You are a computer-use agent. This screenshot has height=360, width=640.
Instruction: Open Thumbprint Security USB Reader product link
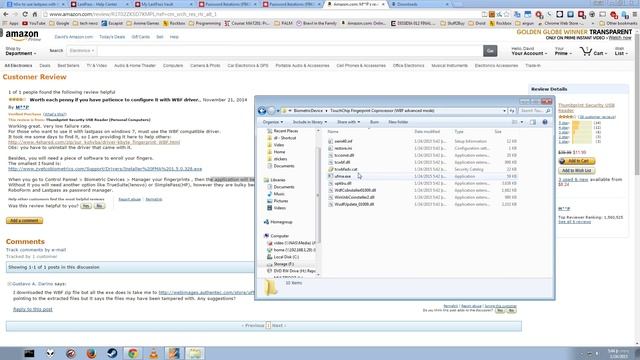586,108
